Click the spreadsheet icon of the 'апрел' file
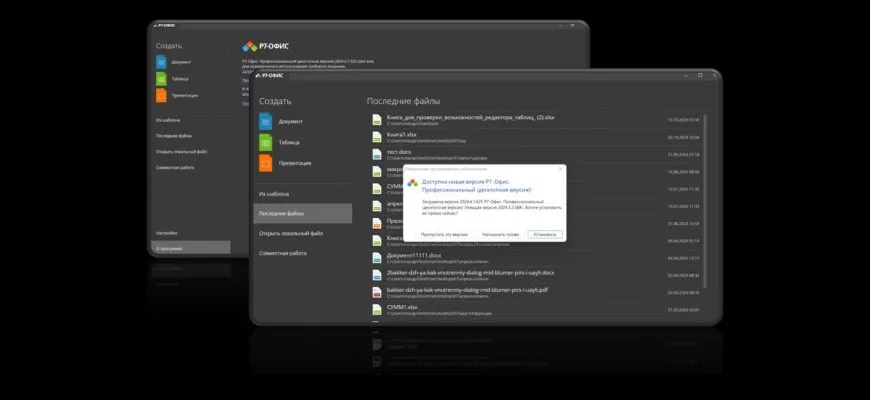The width and height of the screenshot is (870, 400). point(377,206)
